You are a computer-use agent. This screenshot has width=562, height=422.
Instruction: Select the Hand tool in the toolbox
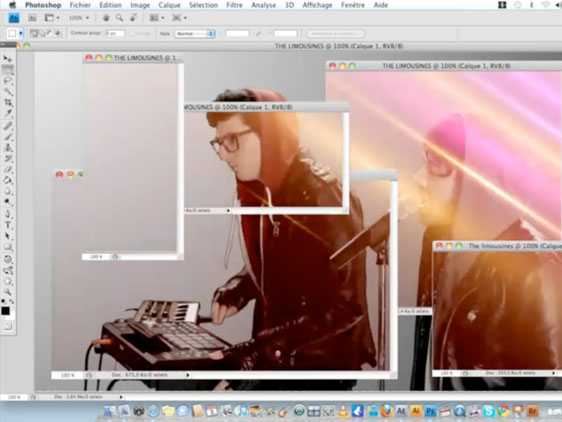tap(7, 281)
